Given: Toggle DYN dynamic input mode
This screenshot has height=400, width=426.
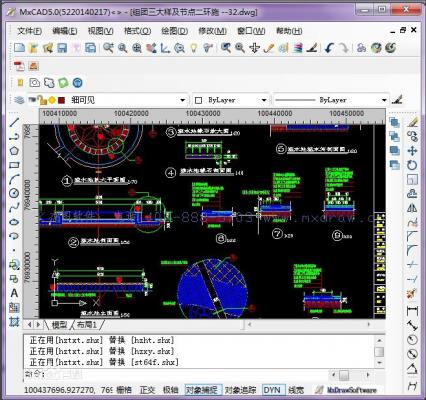Looking at the screenshot, I should (x=272, y=390).
